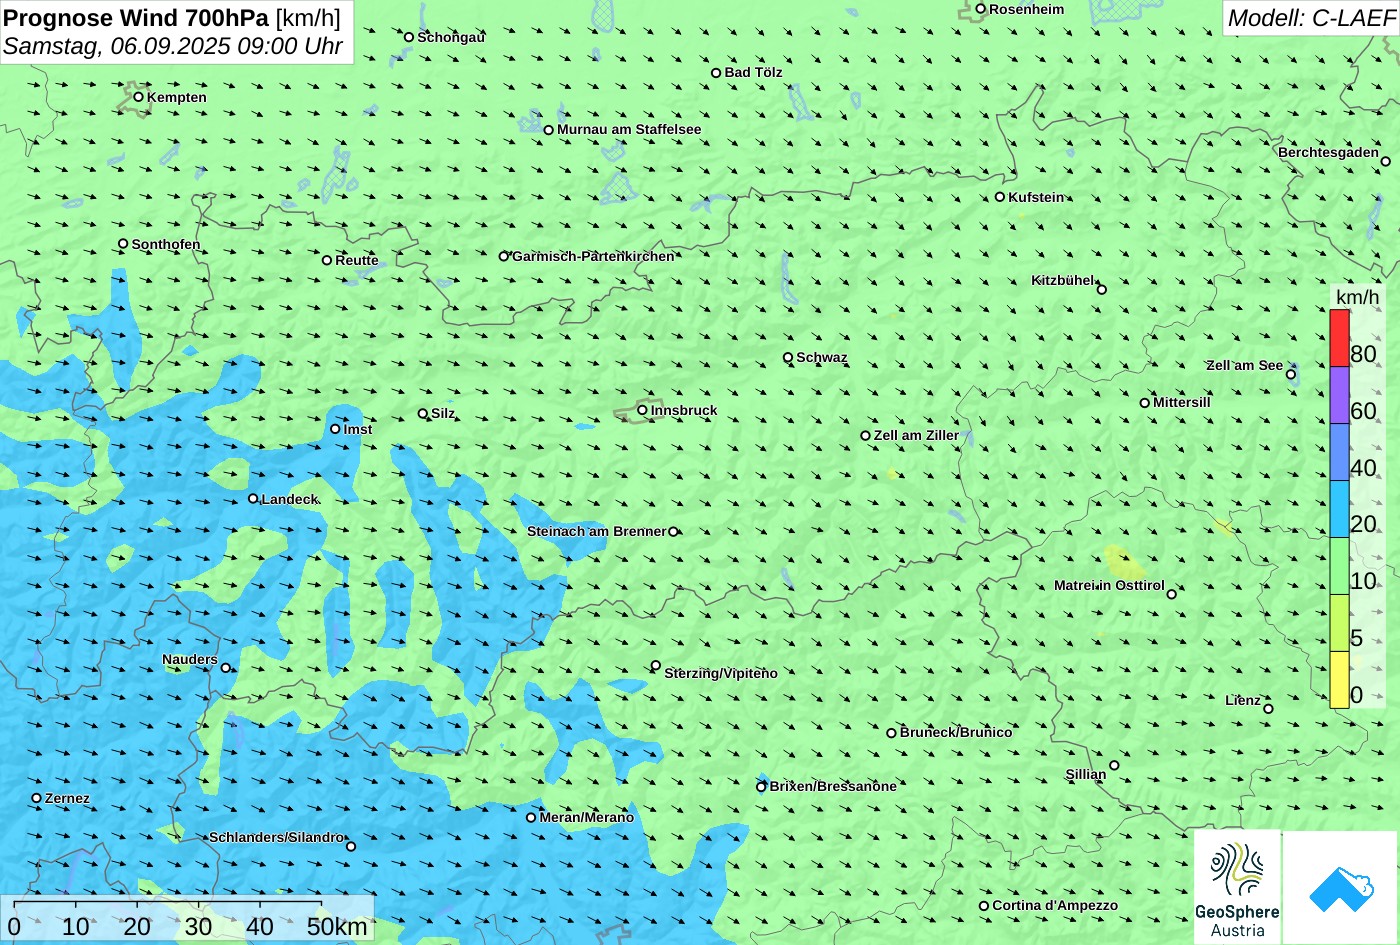The width and height of the screenshot is (1400, 945).
Task: Click the Rosenheim city marker
Action: click(981, 9)
